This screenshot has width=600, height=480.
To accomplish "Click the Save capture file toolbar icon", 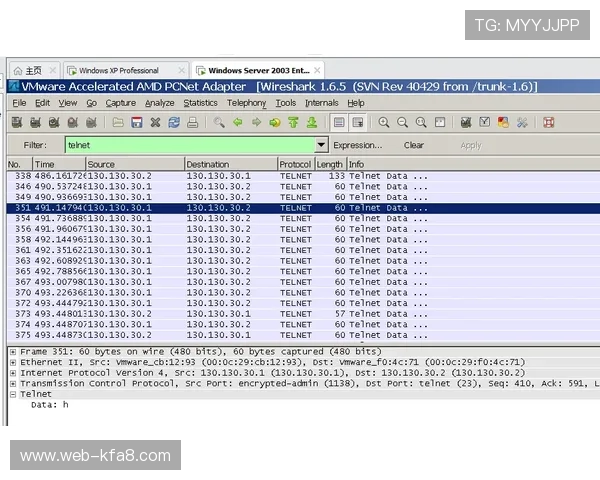I will [135, 123].
